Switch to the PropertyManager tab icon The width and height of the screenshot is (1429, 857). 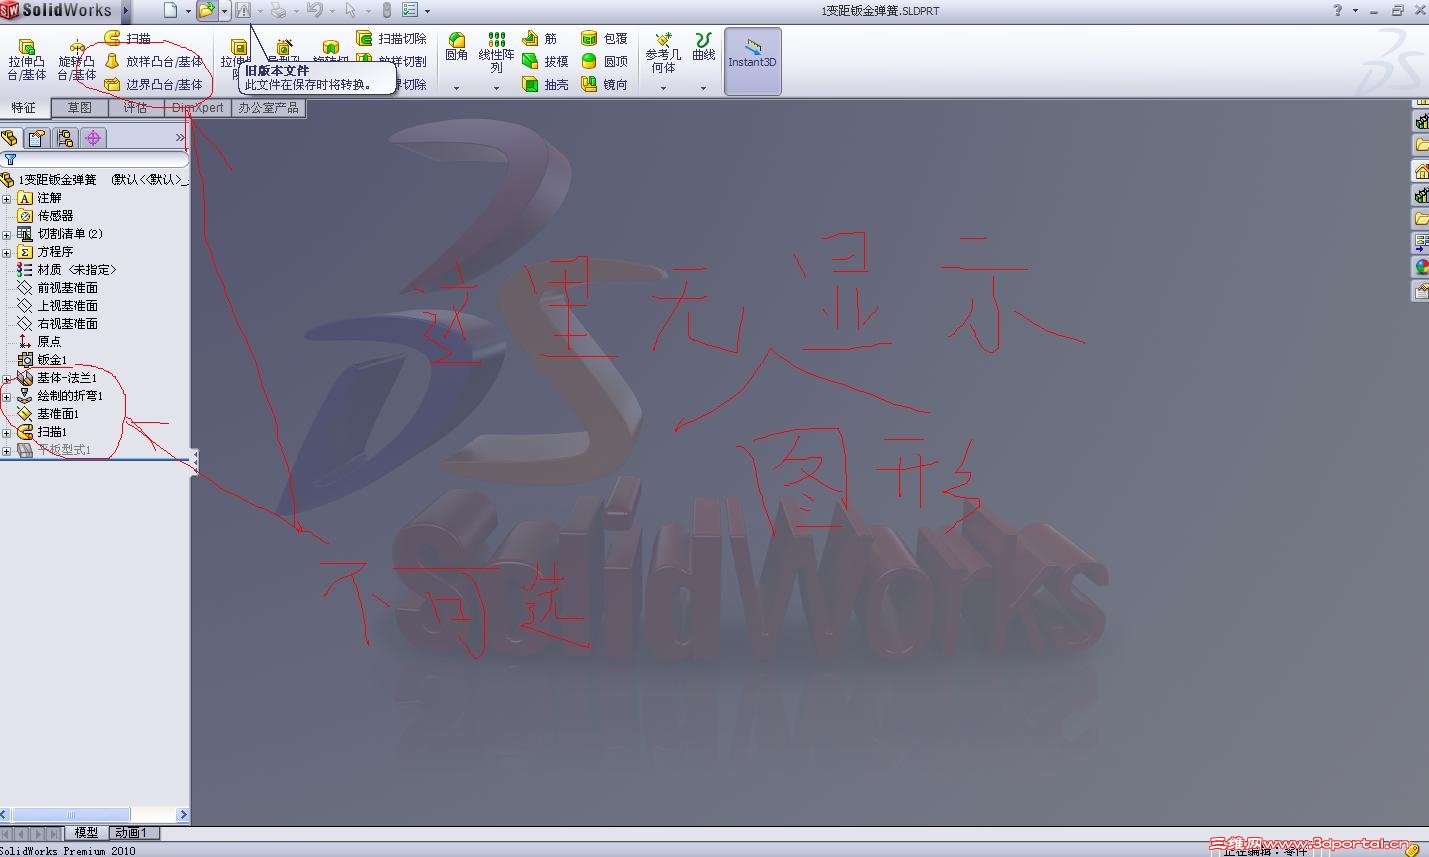click(37, 138)
